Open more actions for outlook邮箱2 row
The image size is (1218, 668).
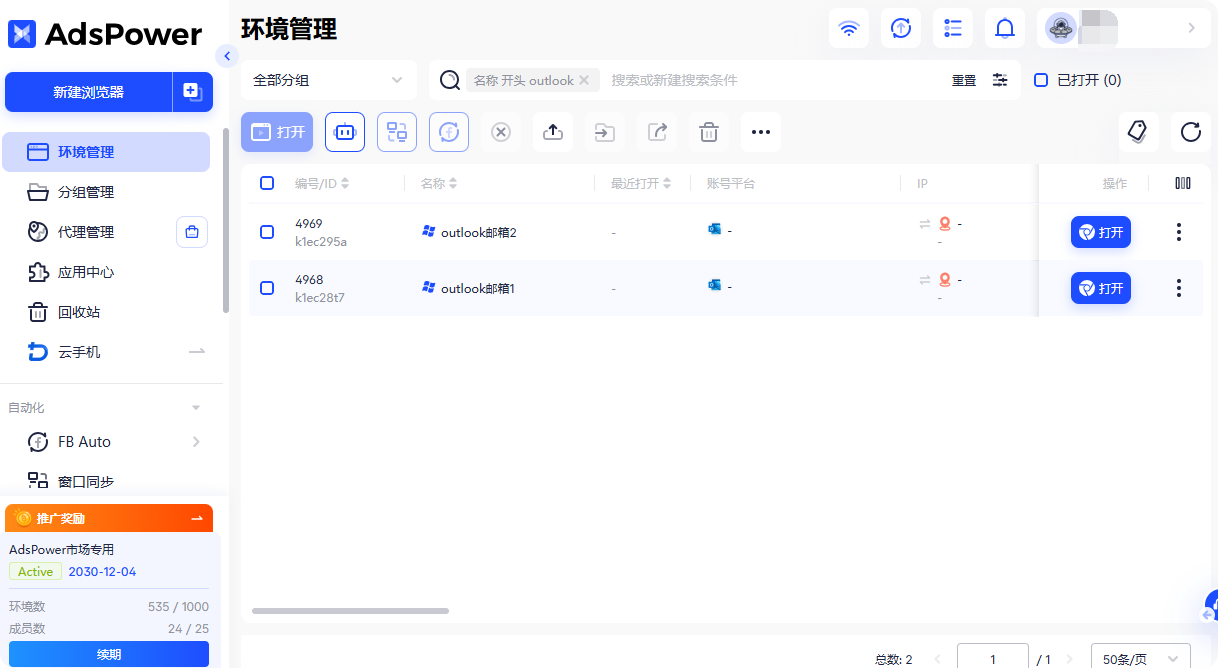(1179, 232)
